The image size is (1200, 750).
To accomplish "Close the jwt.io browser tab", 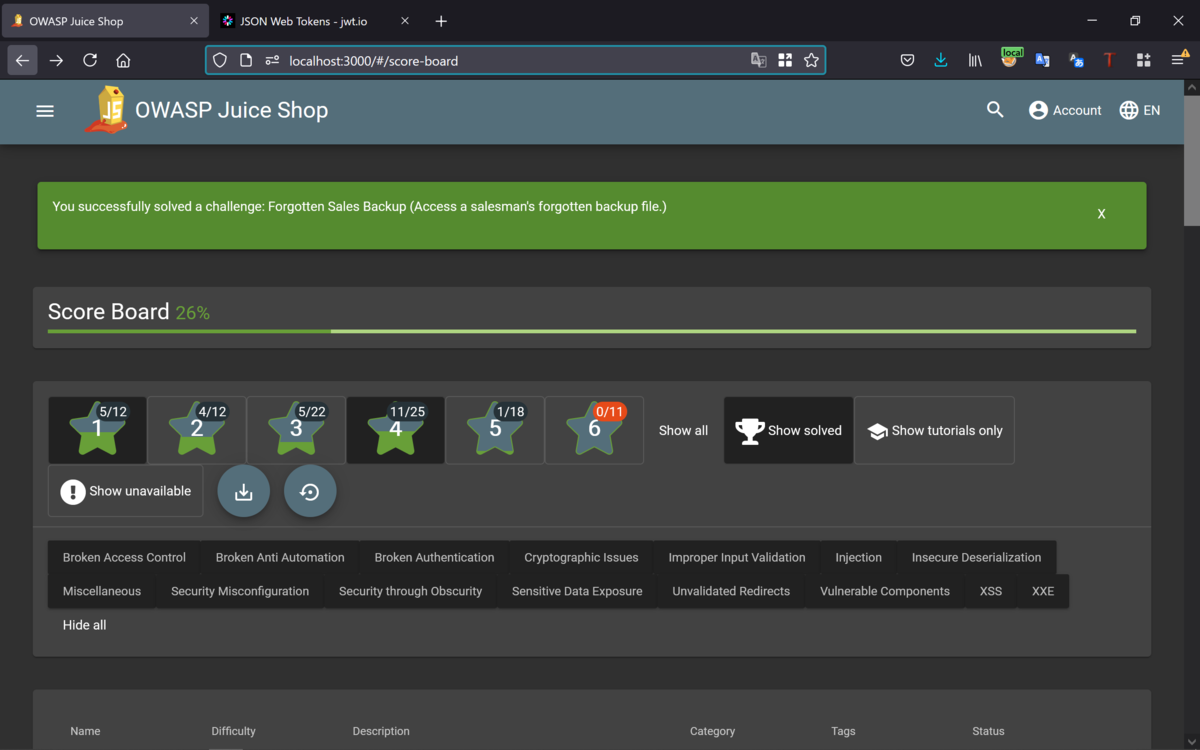I will pyautogui.click(x=405, y=21).
